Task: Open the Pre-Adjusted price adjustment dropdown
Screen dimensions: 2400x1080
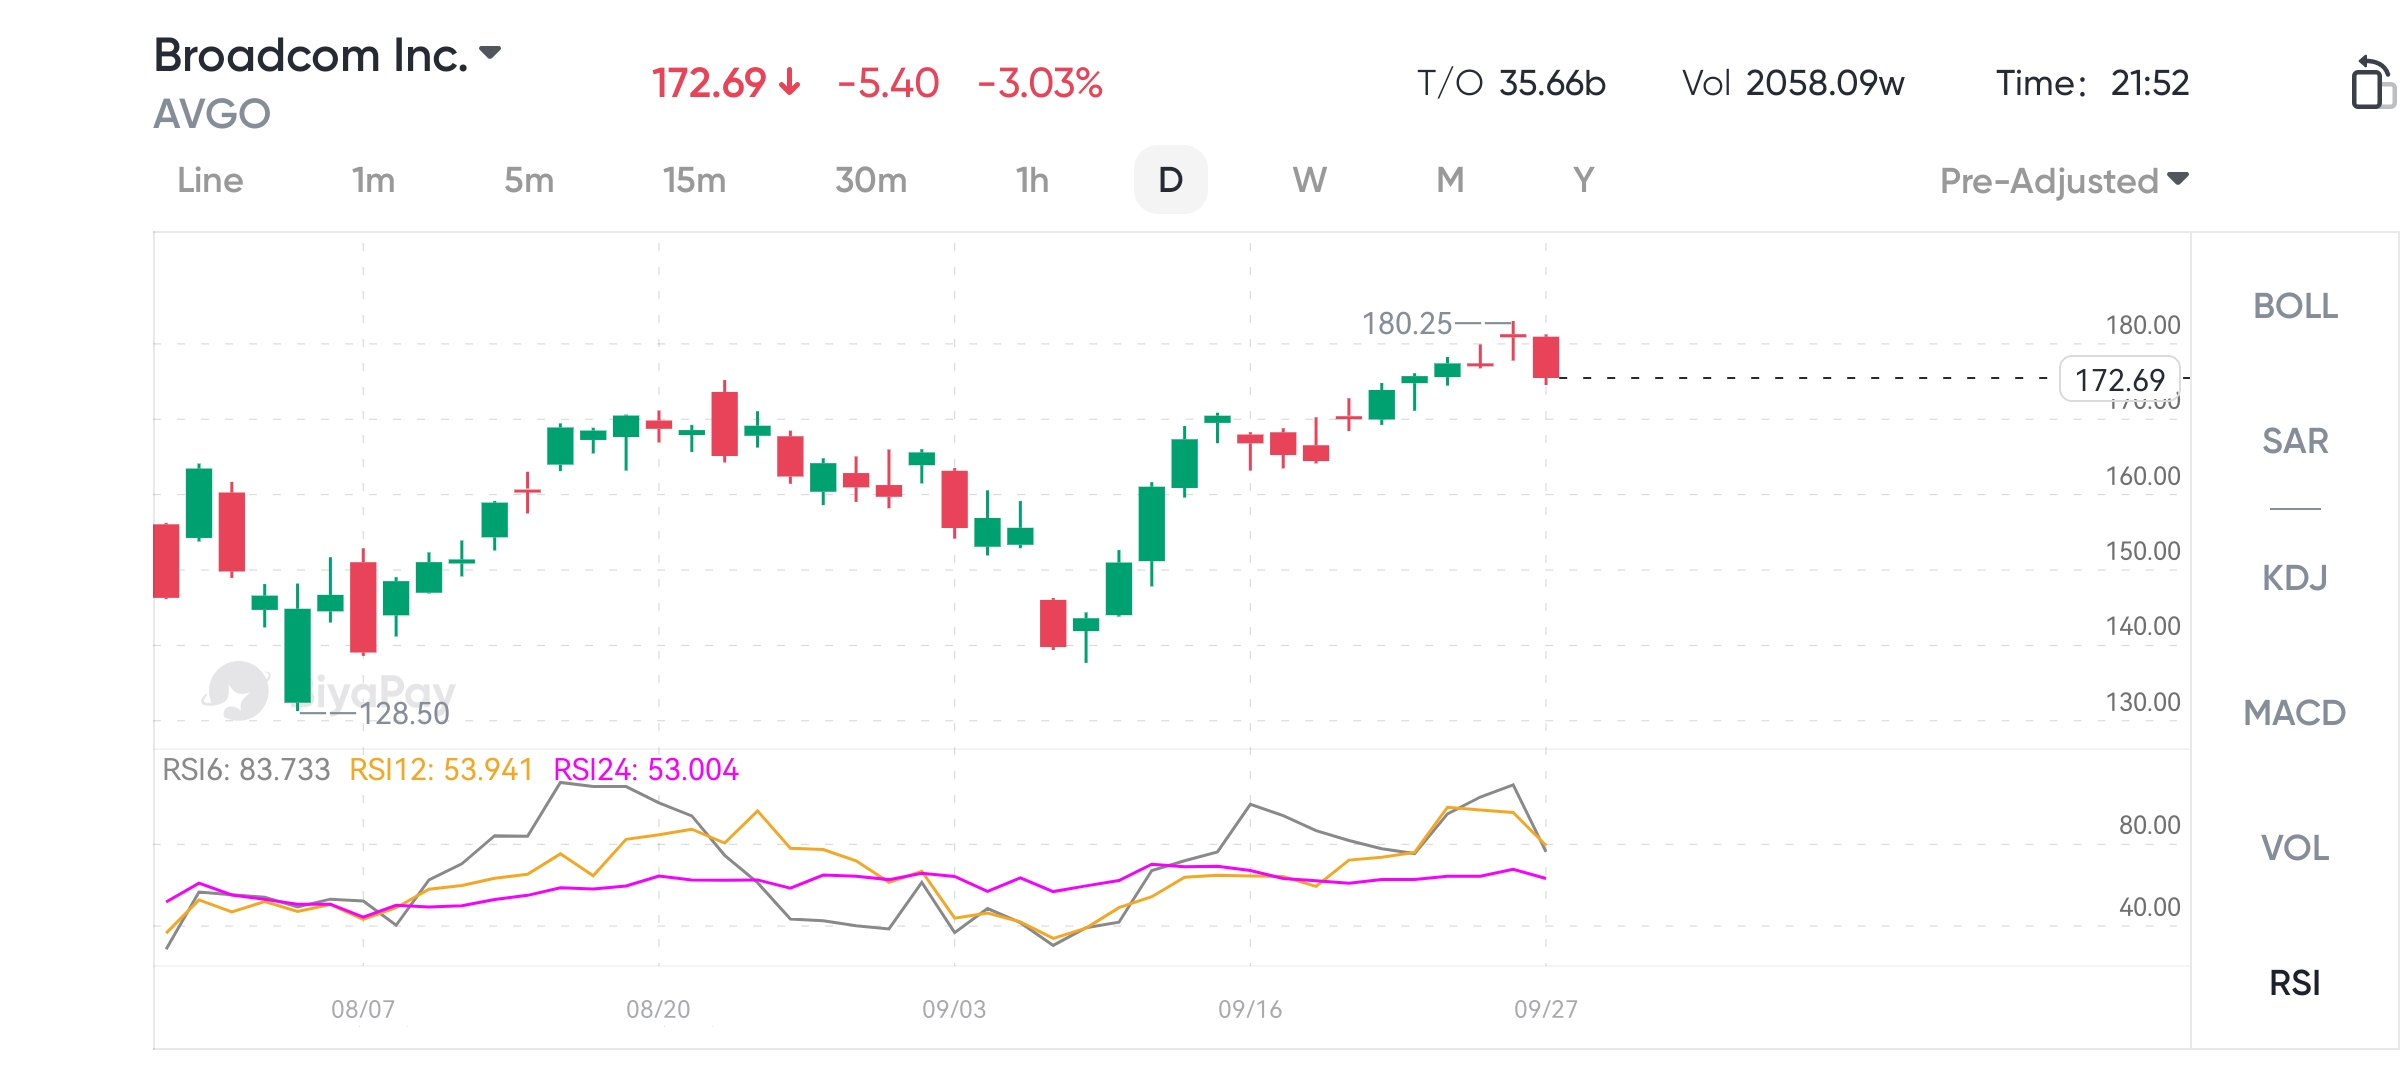Action: [x=2064, y=181]
